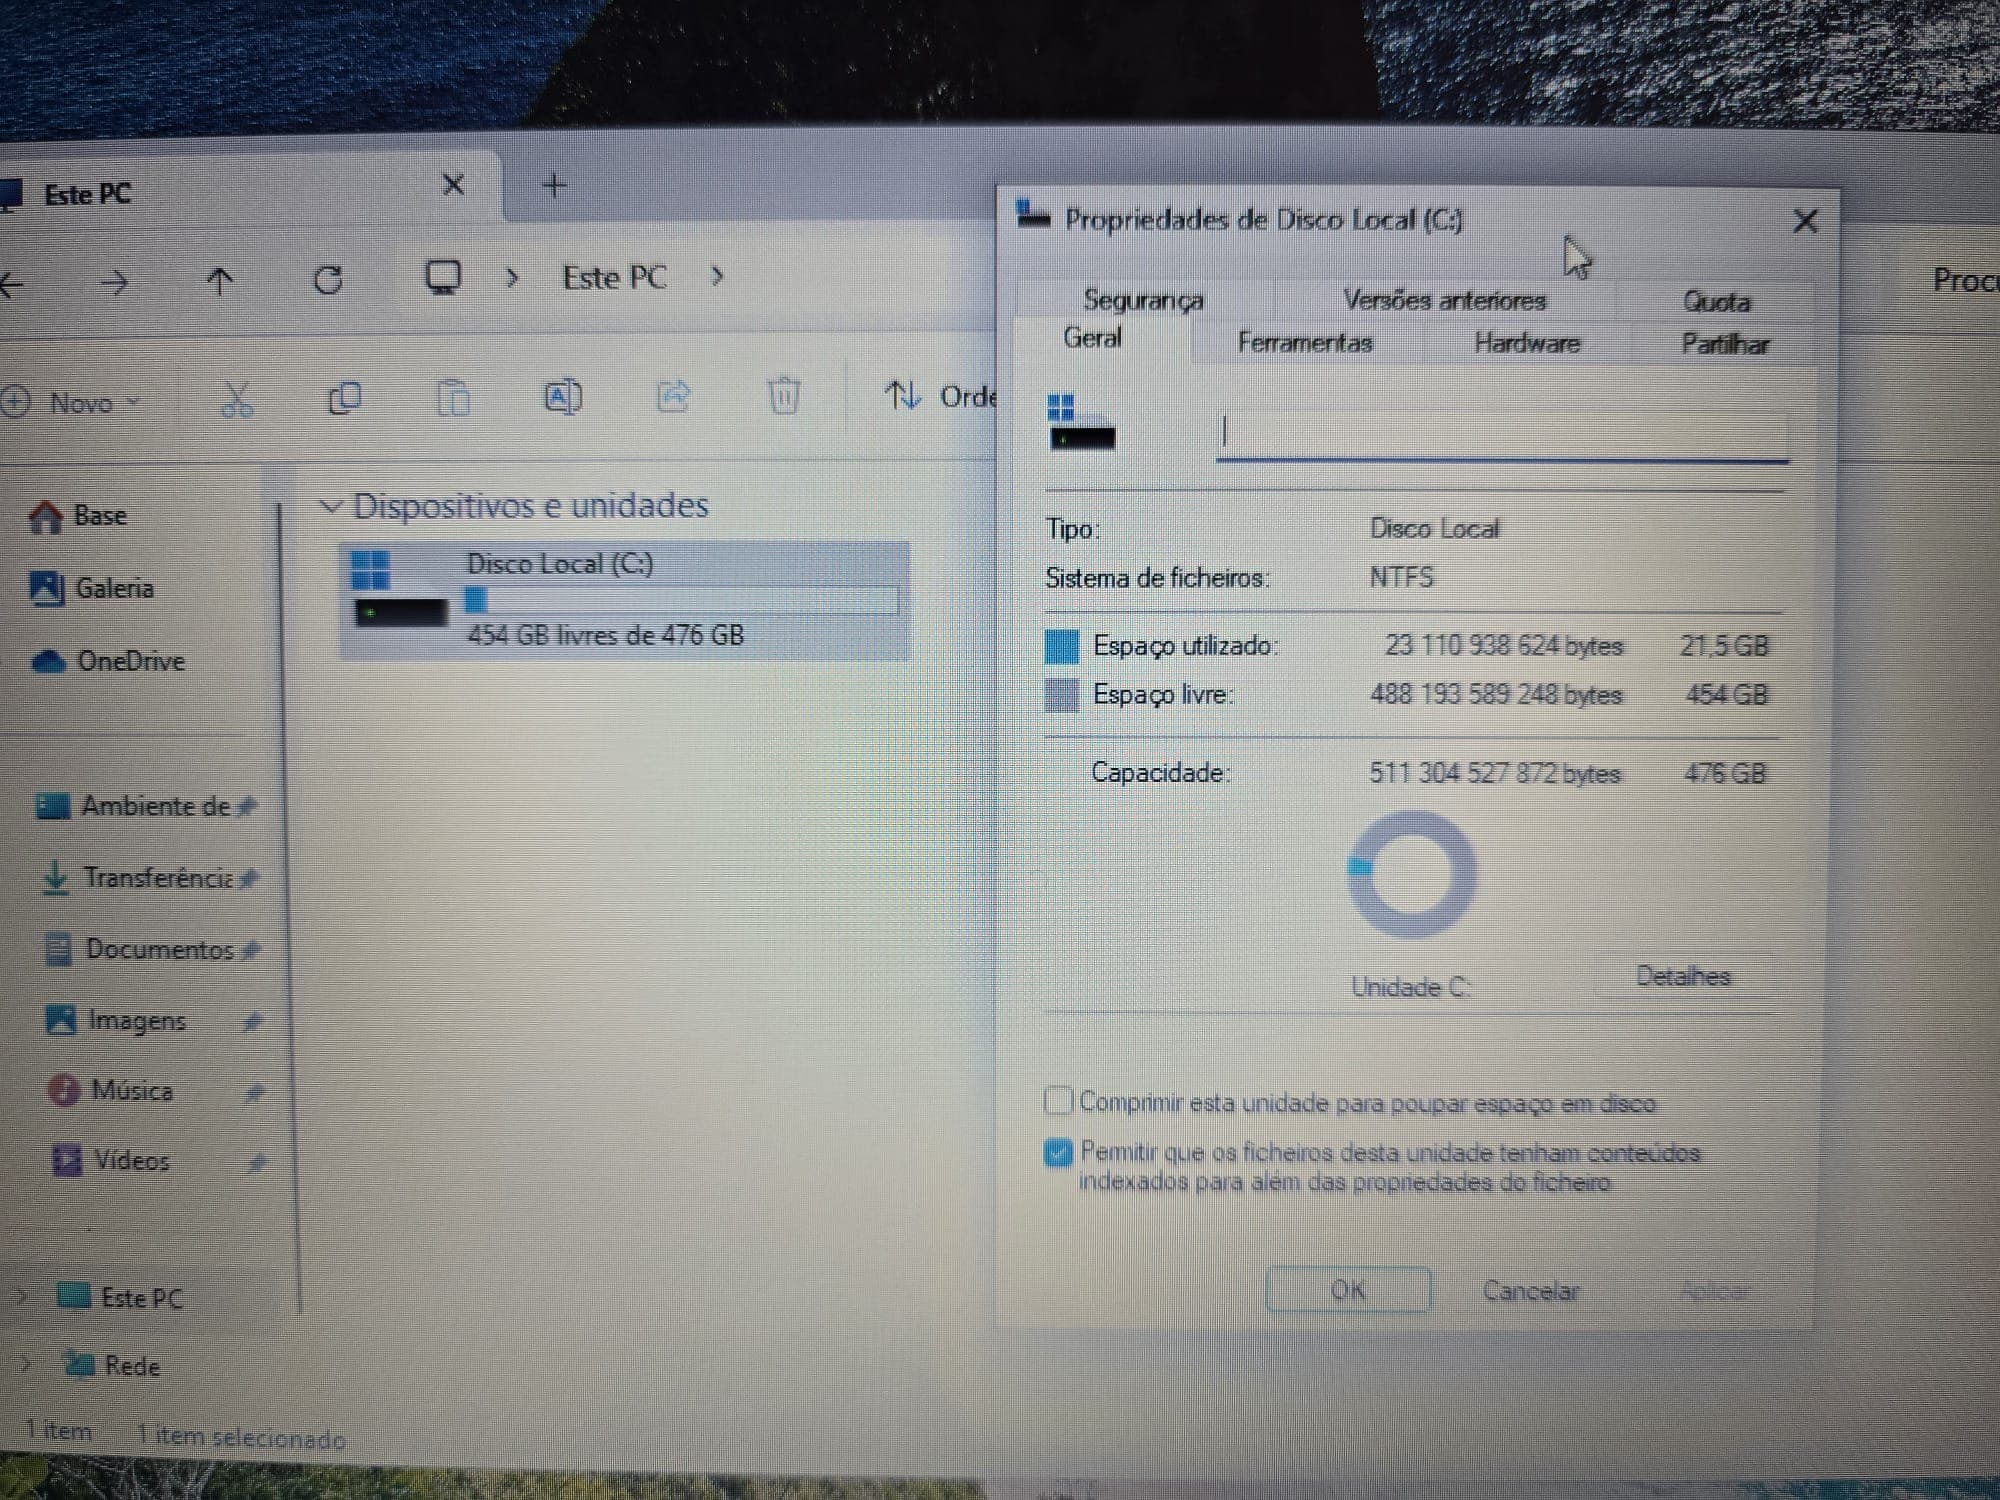Viewport: 2000px width, 1500px height.
Task: Switch to the Quota tab
Action: tap(1716, 302)
